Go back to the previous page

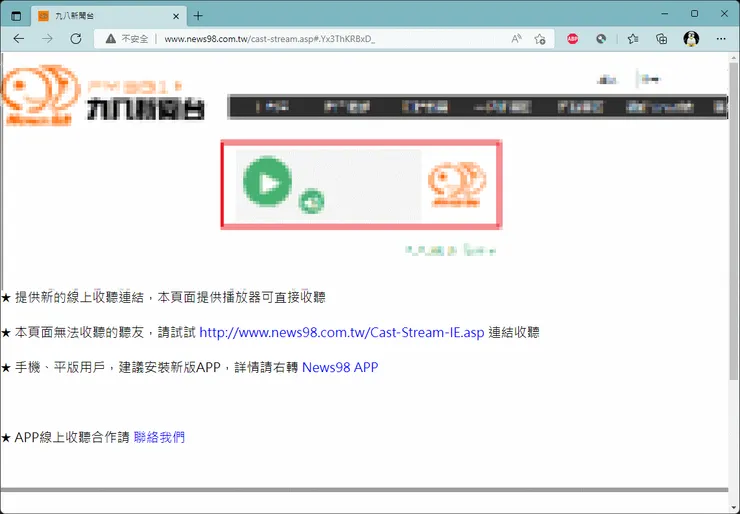click(19, 39)
